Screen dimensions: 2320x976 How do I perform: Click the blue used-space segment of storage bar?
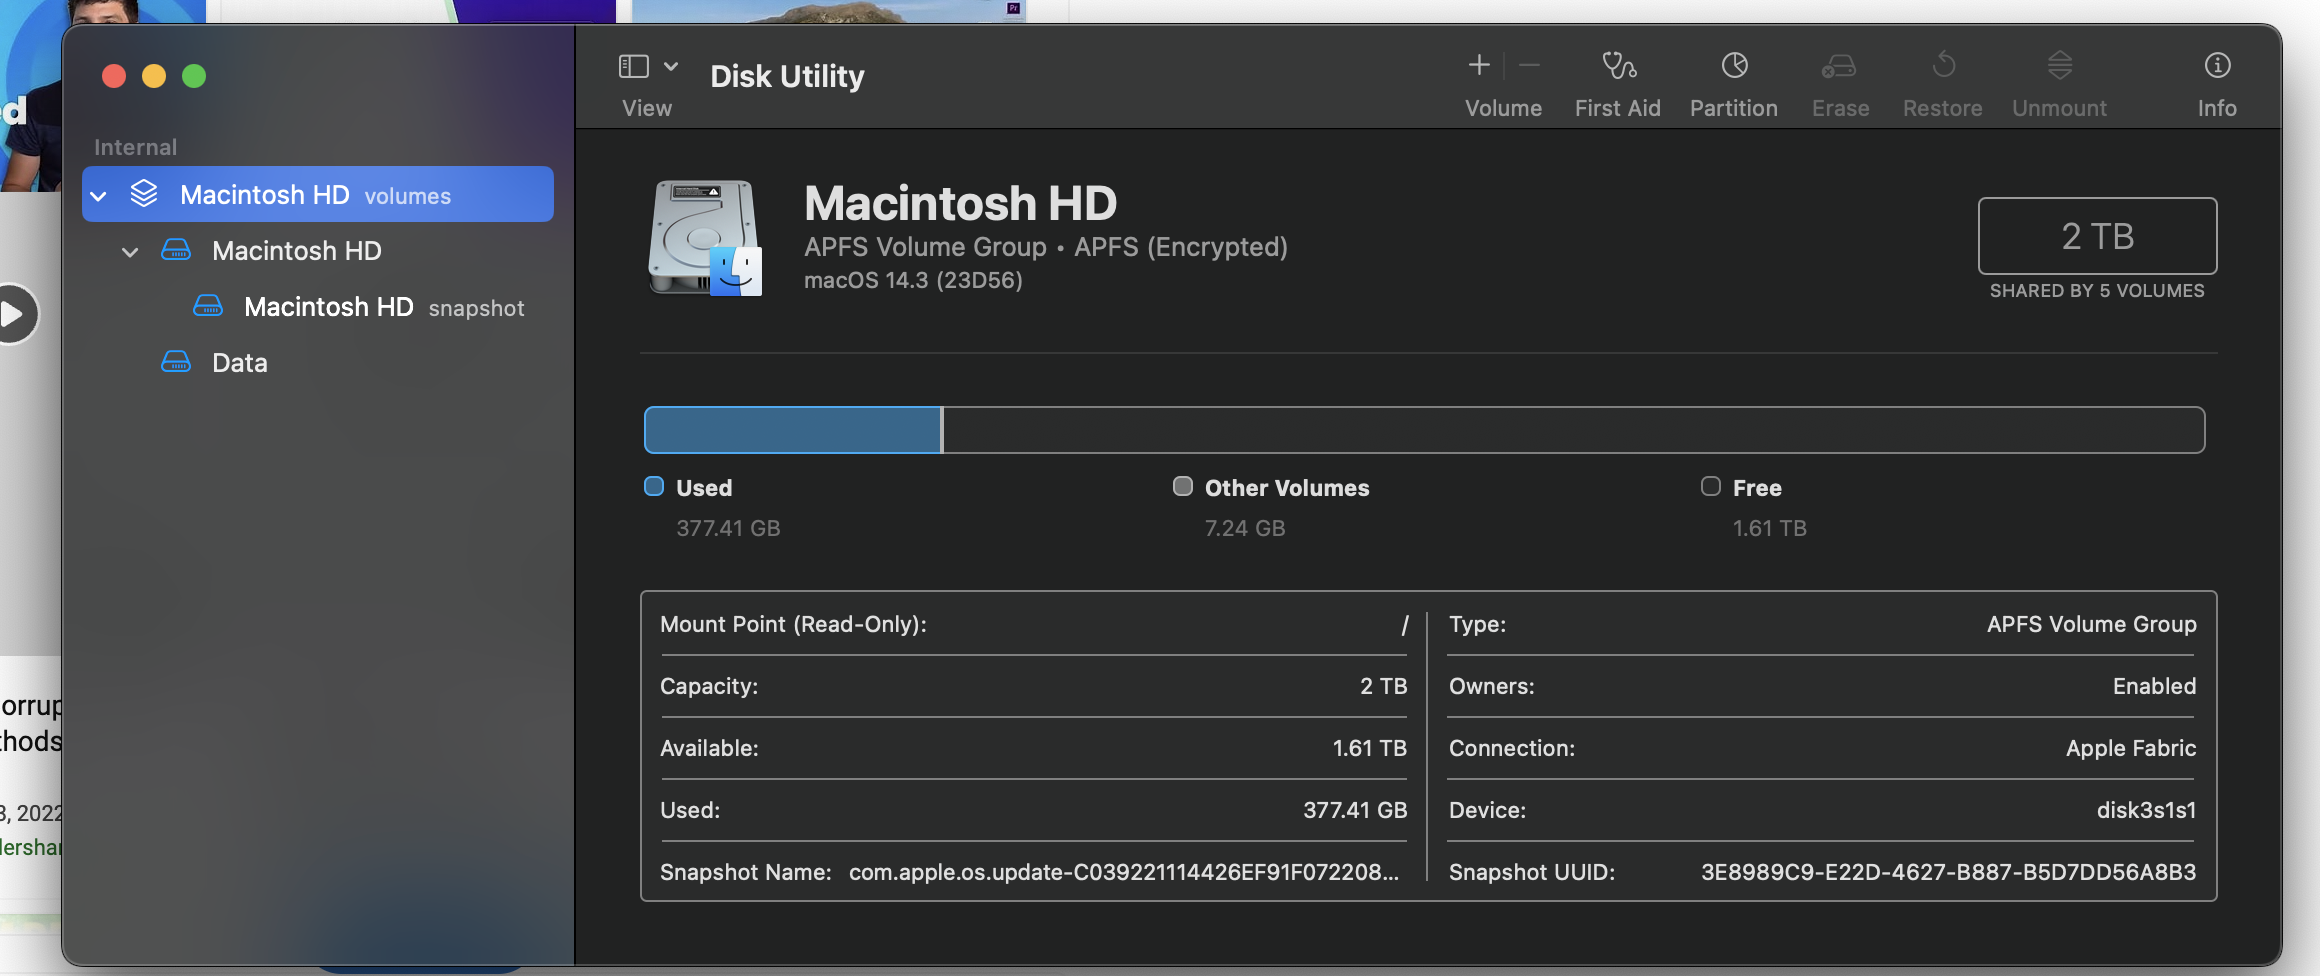pyautogui.click(x=790, y=429)
